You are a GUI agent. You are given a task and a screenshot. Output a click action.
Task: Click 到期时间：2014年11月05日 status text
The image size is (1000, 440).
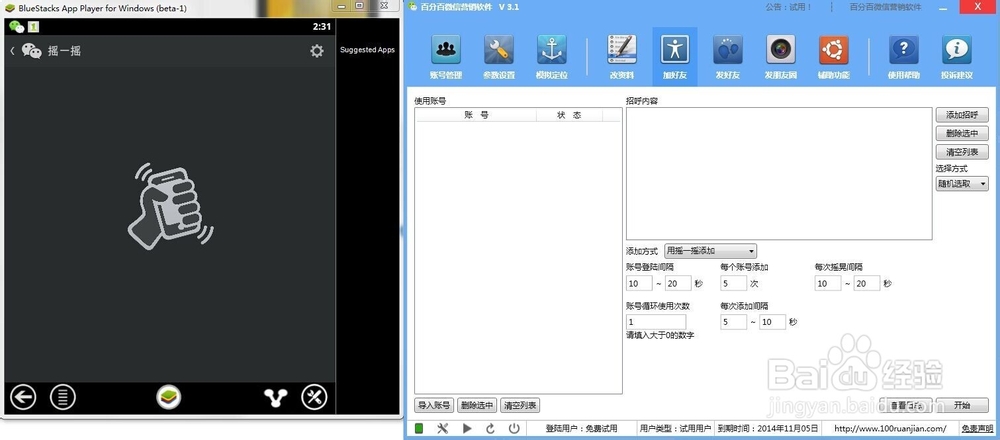[767, 429]
